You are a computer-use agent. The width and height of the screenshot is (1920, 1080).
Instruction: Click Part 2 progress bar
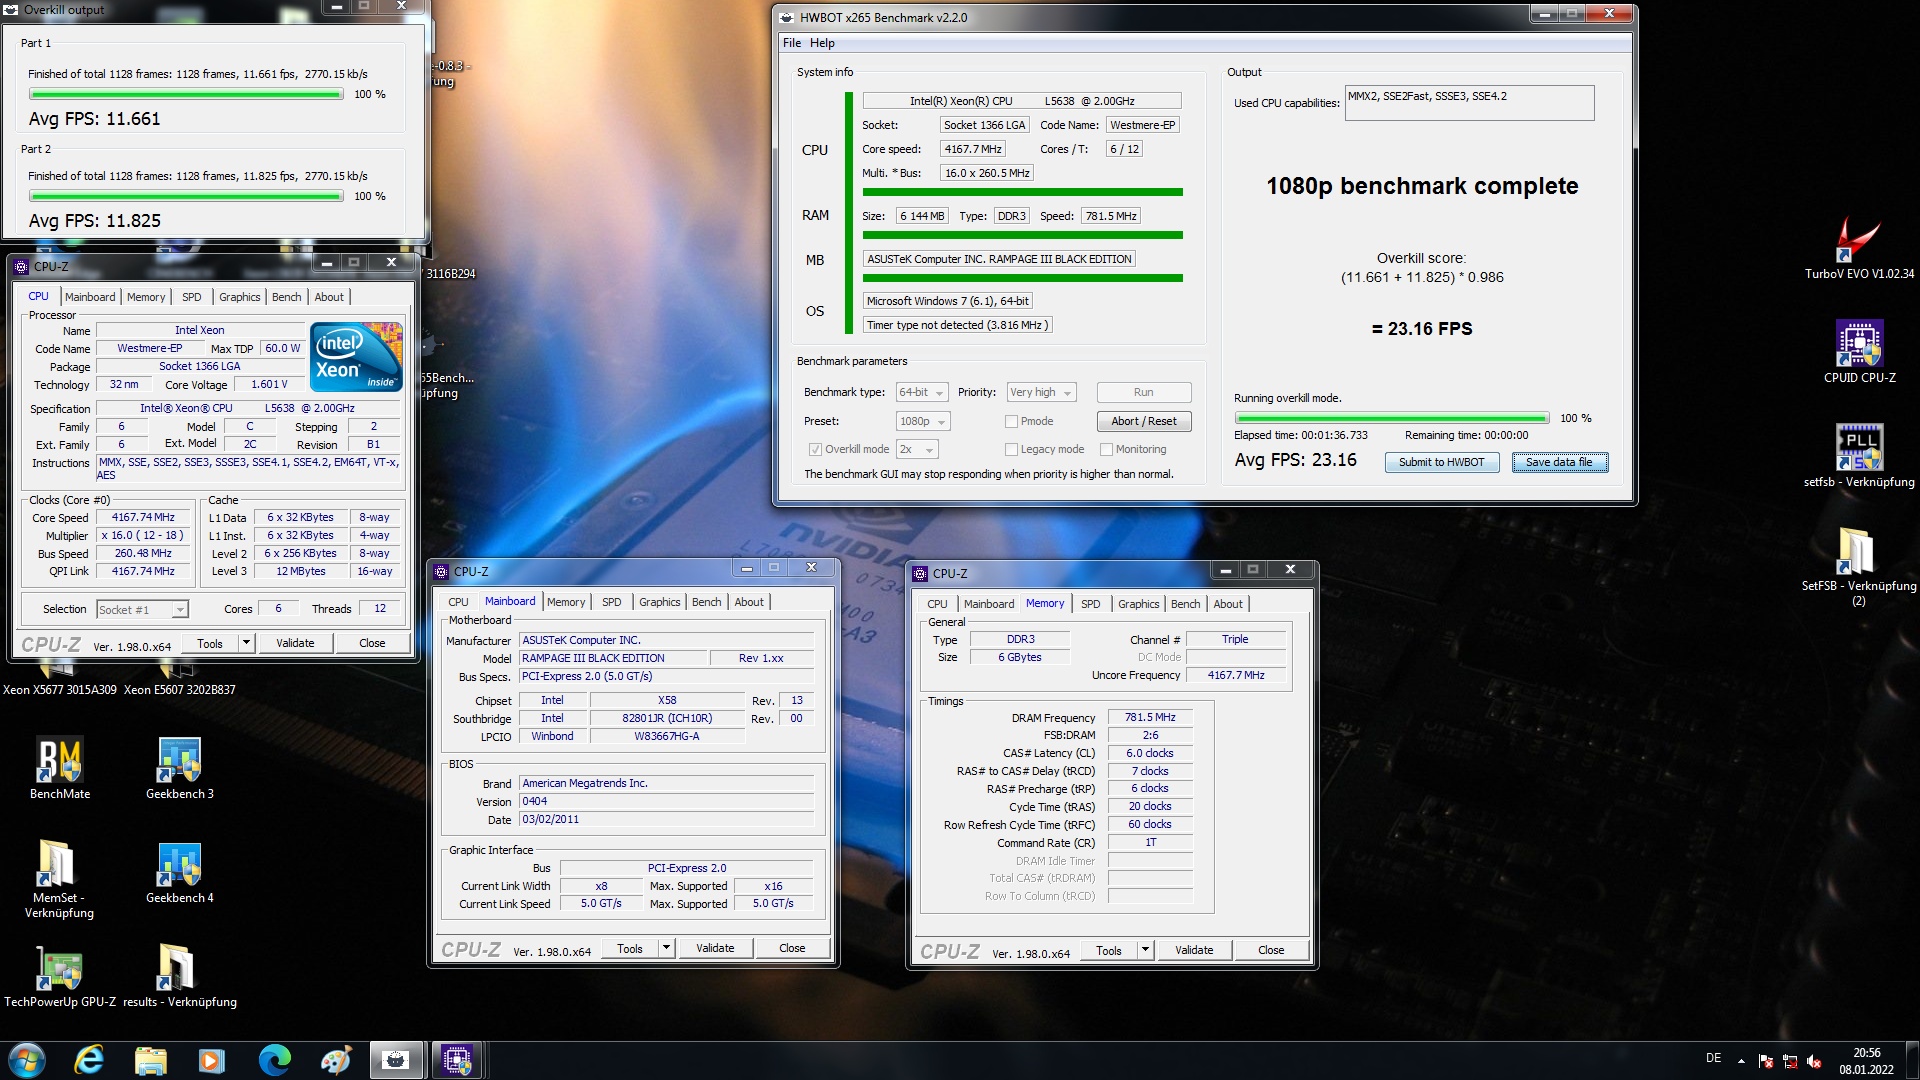tap(186, 196)
